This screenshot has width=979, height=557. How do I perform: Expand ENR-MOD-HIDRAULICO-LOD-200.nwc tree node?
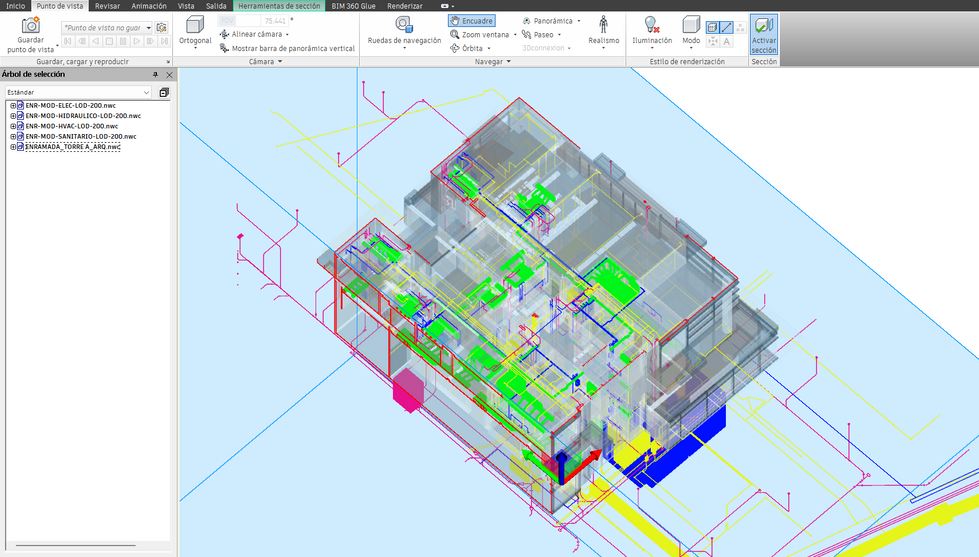(x=13, y=116)
